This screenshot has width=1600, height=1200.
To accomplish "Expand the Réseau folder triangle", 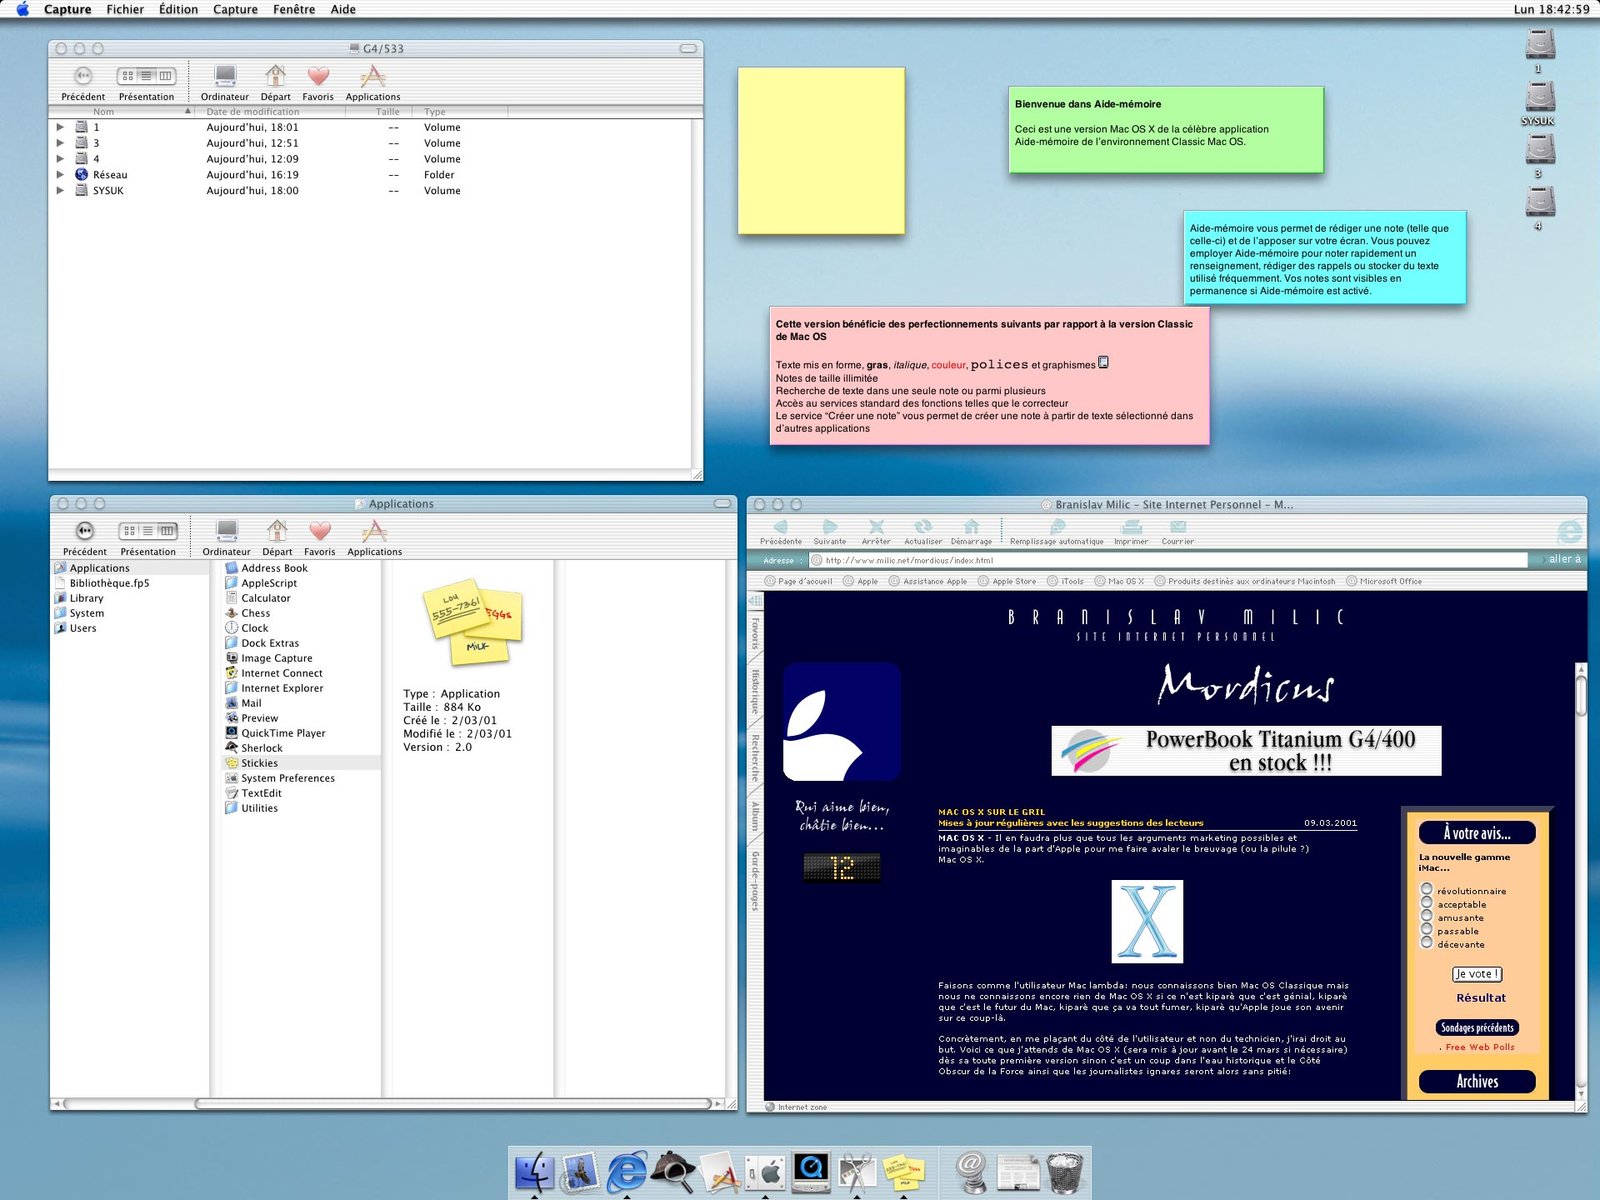I will click(x=60, y=175).
